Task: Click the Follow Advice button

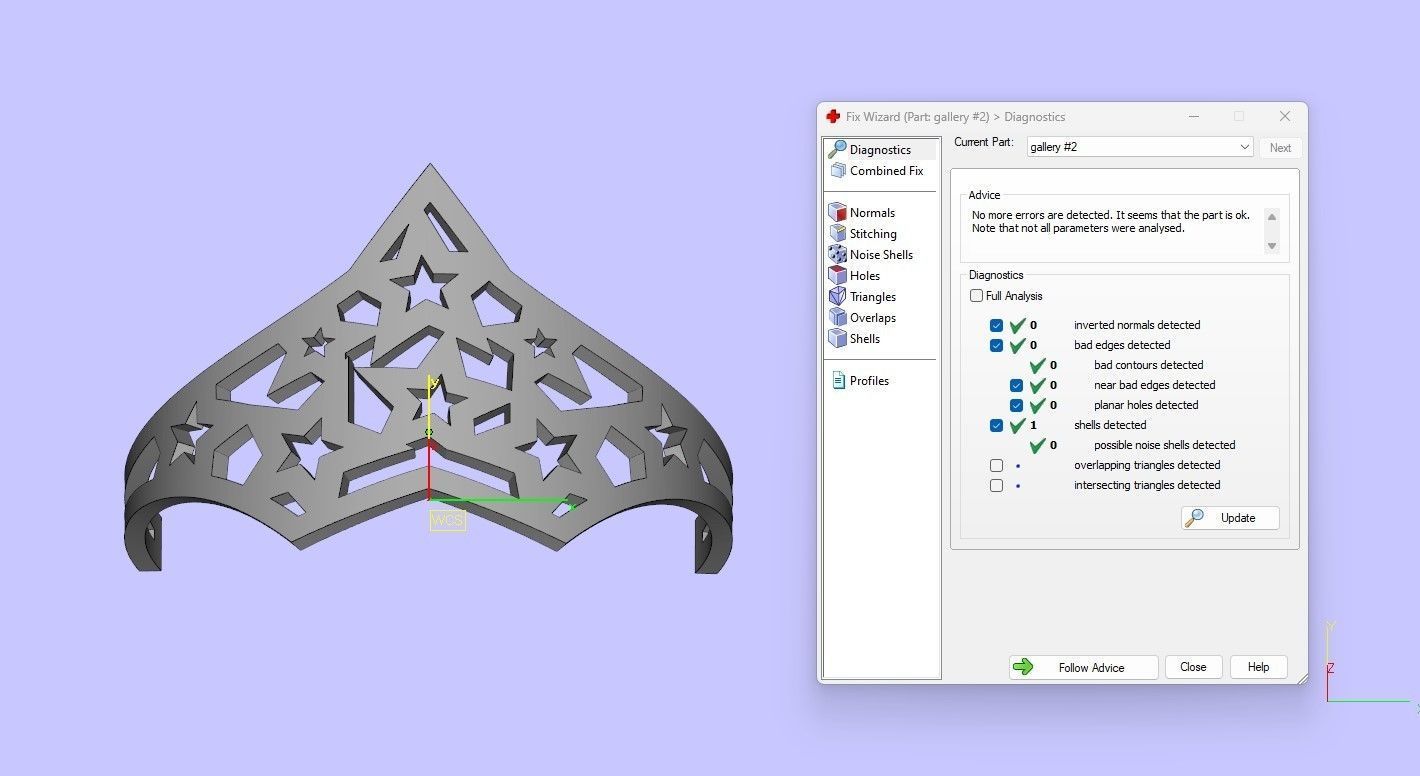Action: tap(1083, 667)
